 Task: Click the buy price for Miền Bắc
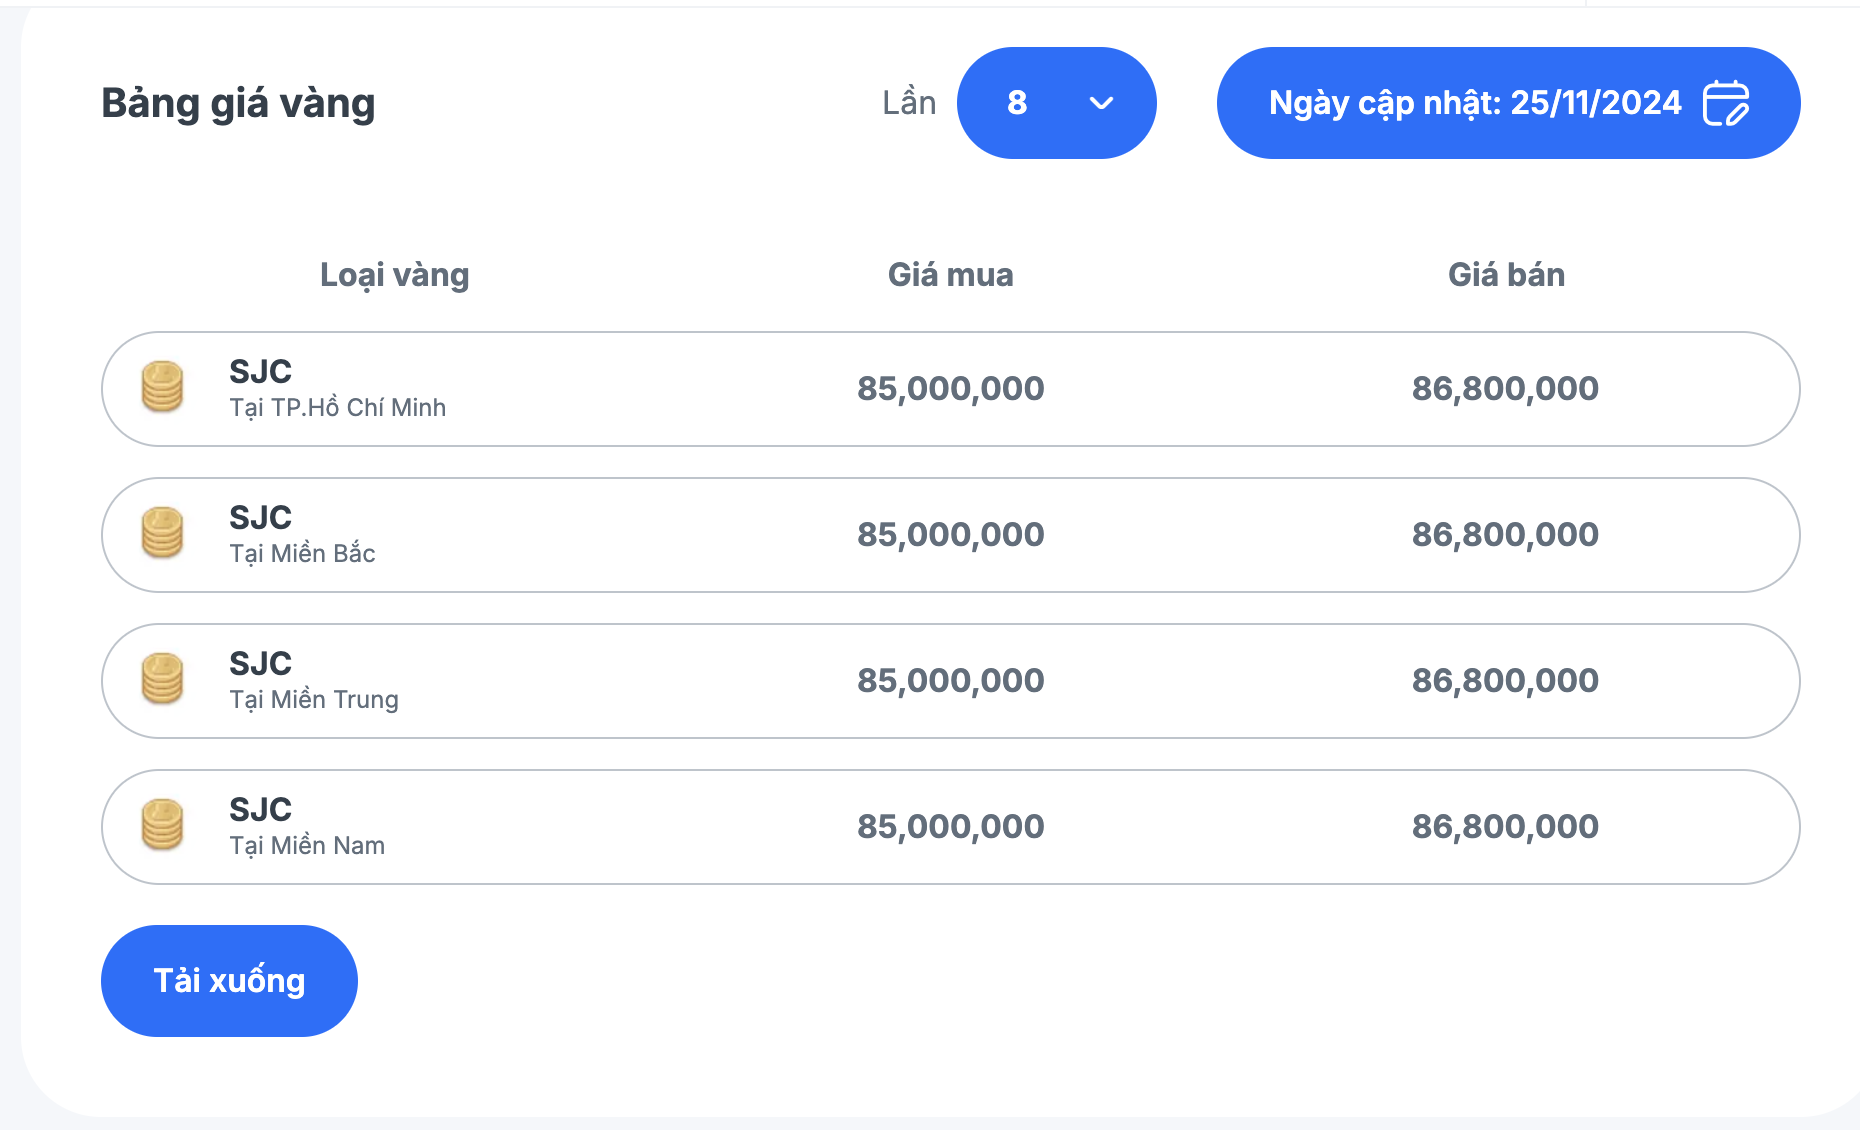950,535
